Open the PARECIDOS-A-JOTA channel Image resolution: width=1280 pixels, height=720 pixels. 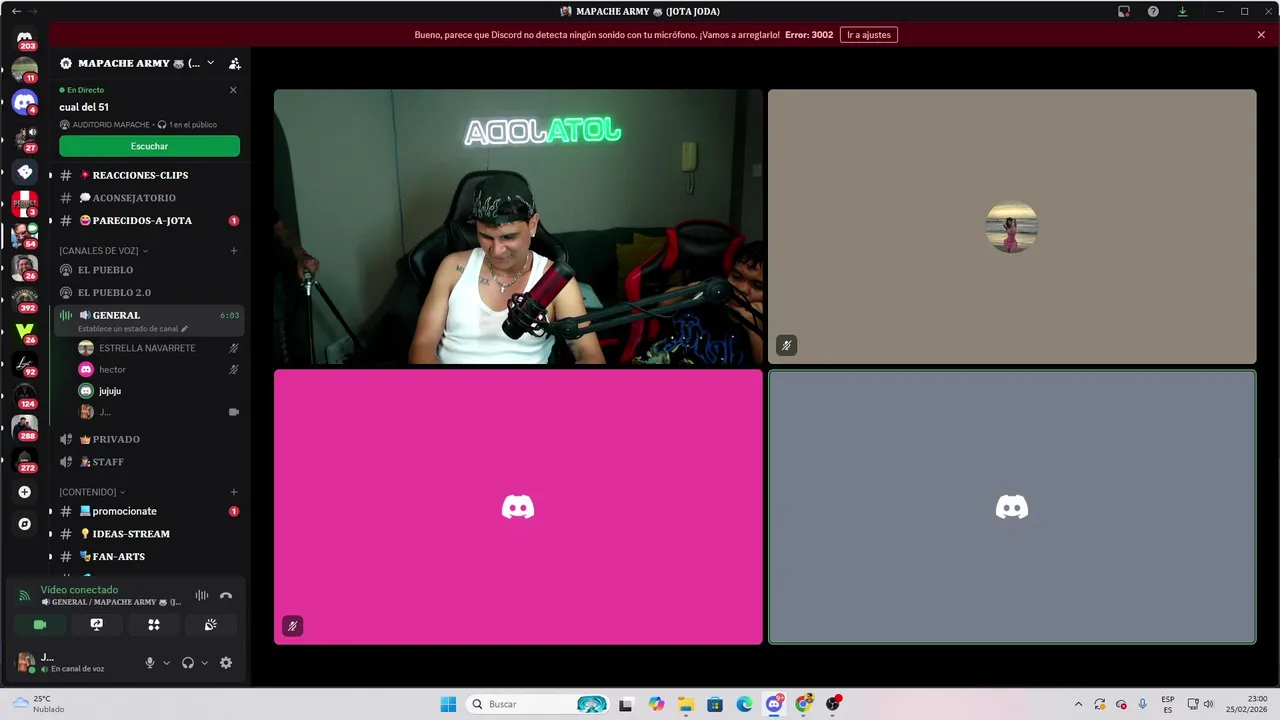pos(149,220)
